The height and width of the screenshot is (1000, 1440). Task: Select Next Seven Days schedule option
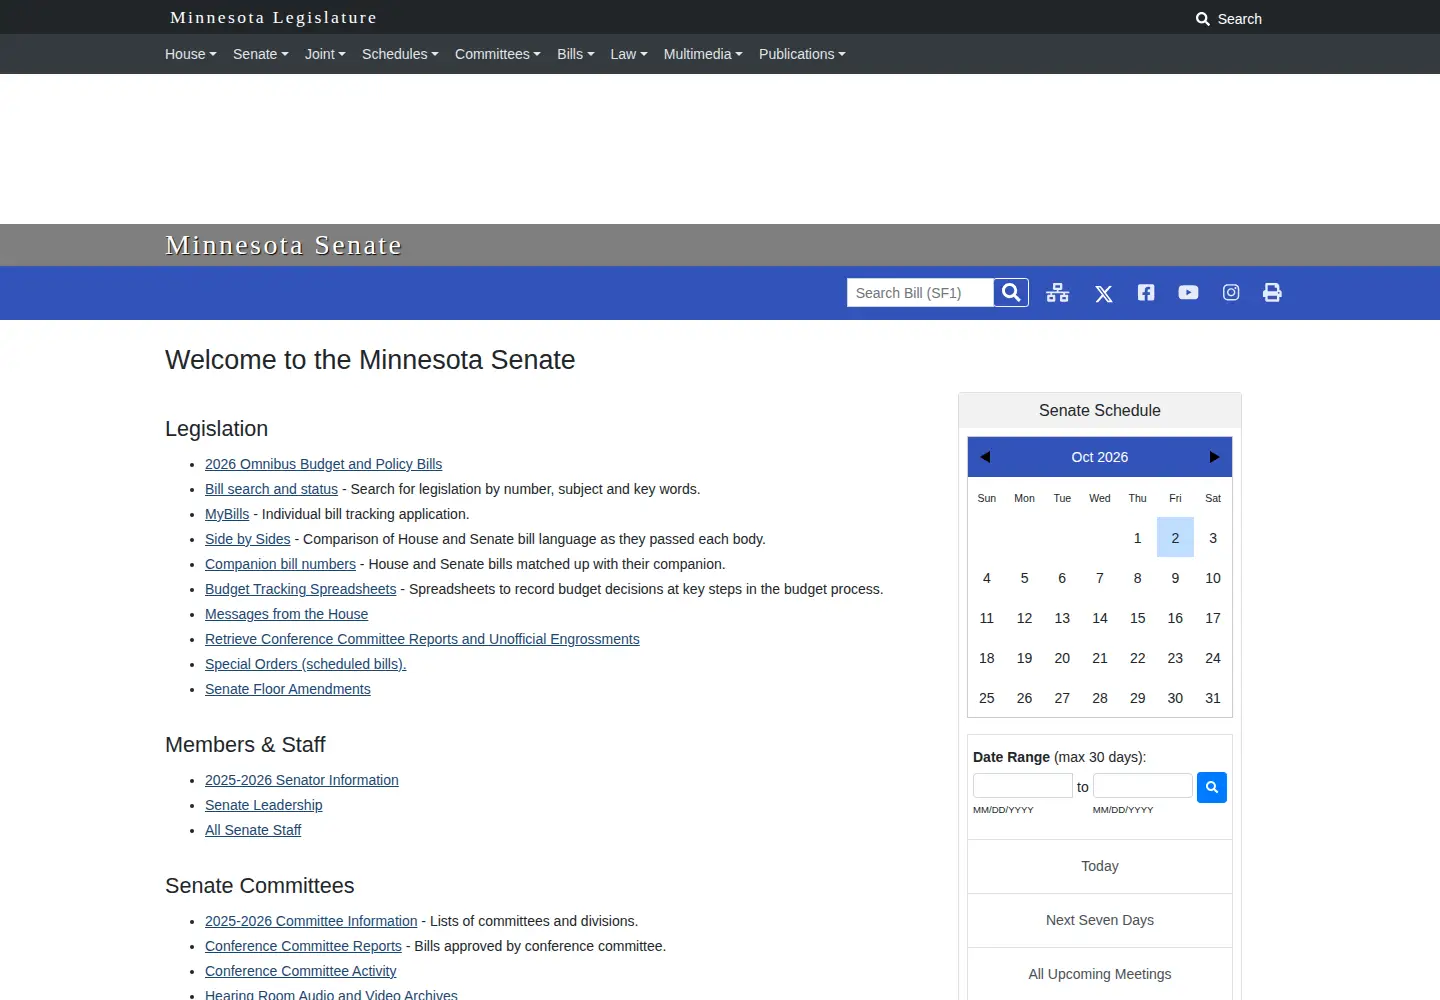tap(1100, 920)
